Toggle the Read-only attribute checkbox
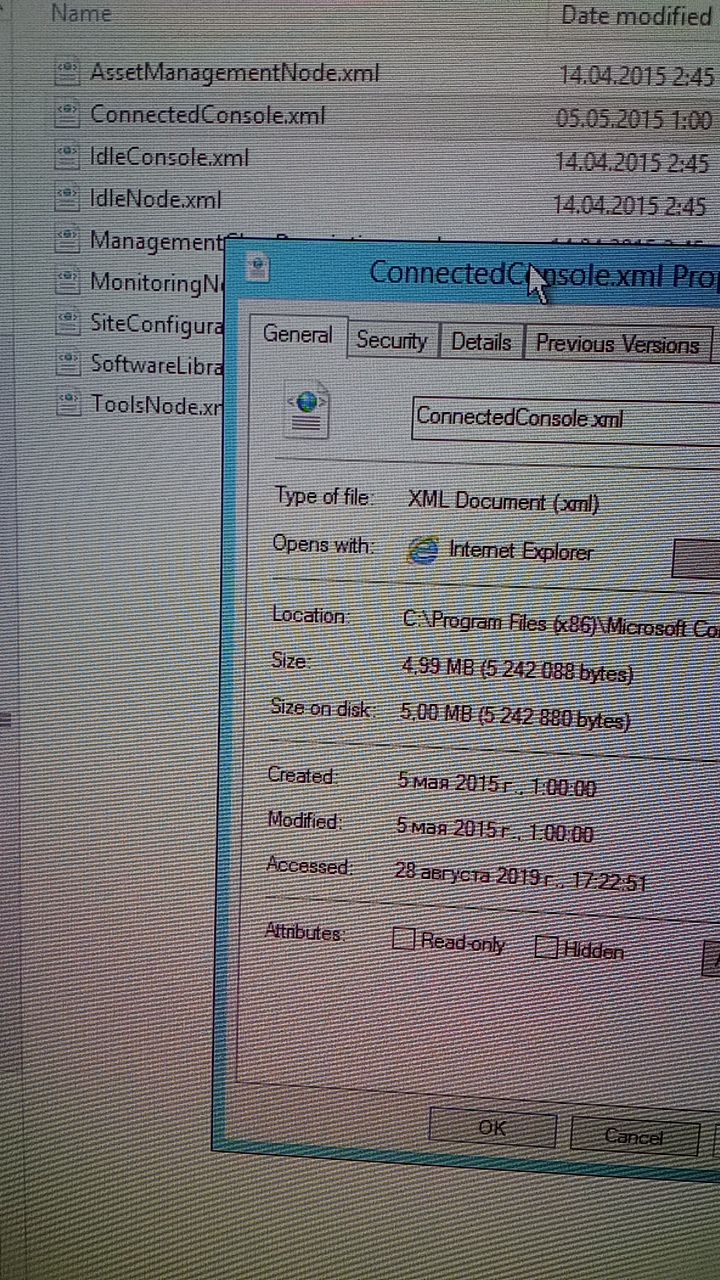This screenshot has height=1280, width=720. [x=403, y=939]
